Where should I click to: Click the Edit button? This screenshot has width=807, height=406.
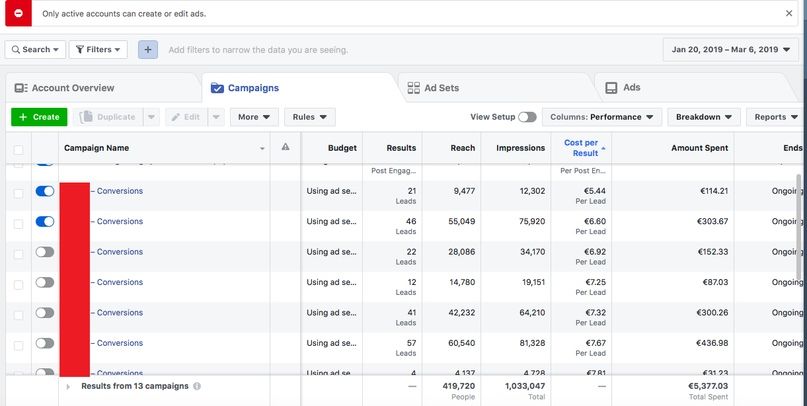pyautogui.click(x=186, y=117)
